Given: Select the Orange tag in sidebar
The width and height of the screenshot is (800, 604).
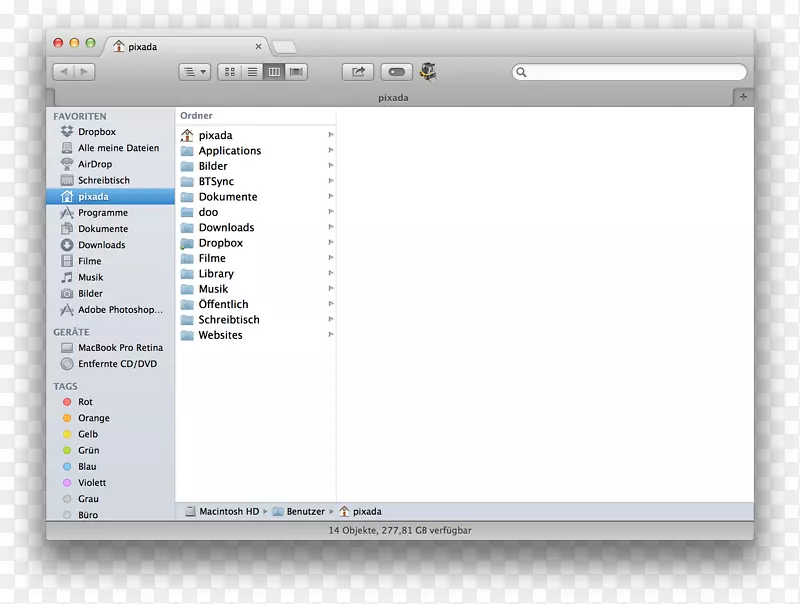Looking at the screenshot, I should pyautogui.click(x=94, y=418).
